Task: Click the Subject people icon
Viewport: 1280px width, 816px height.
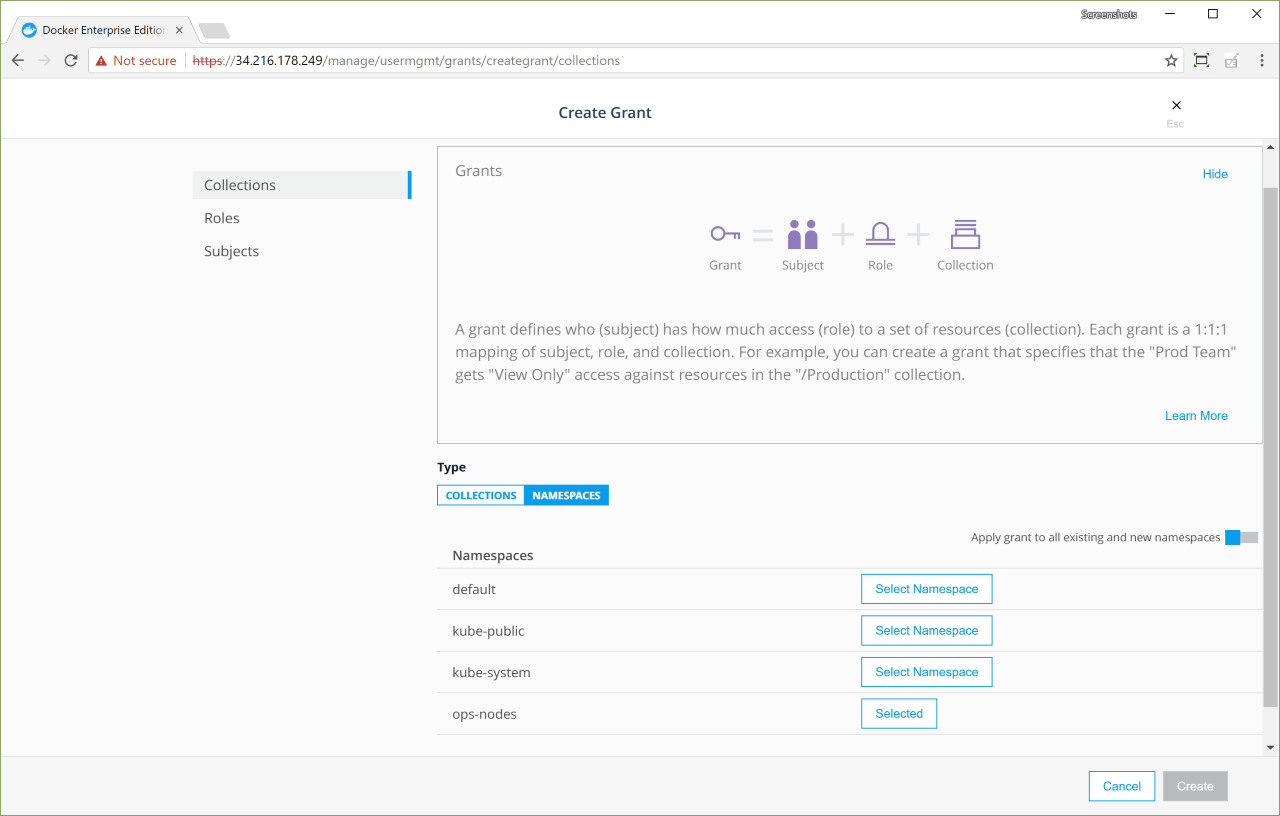Action: 802,234
